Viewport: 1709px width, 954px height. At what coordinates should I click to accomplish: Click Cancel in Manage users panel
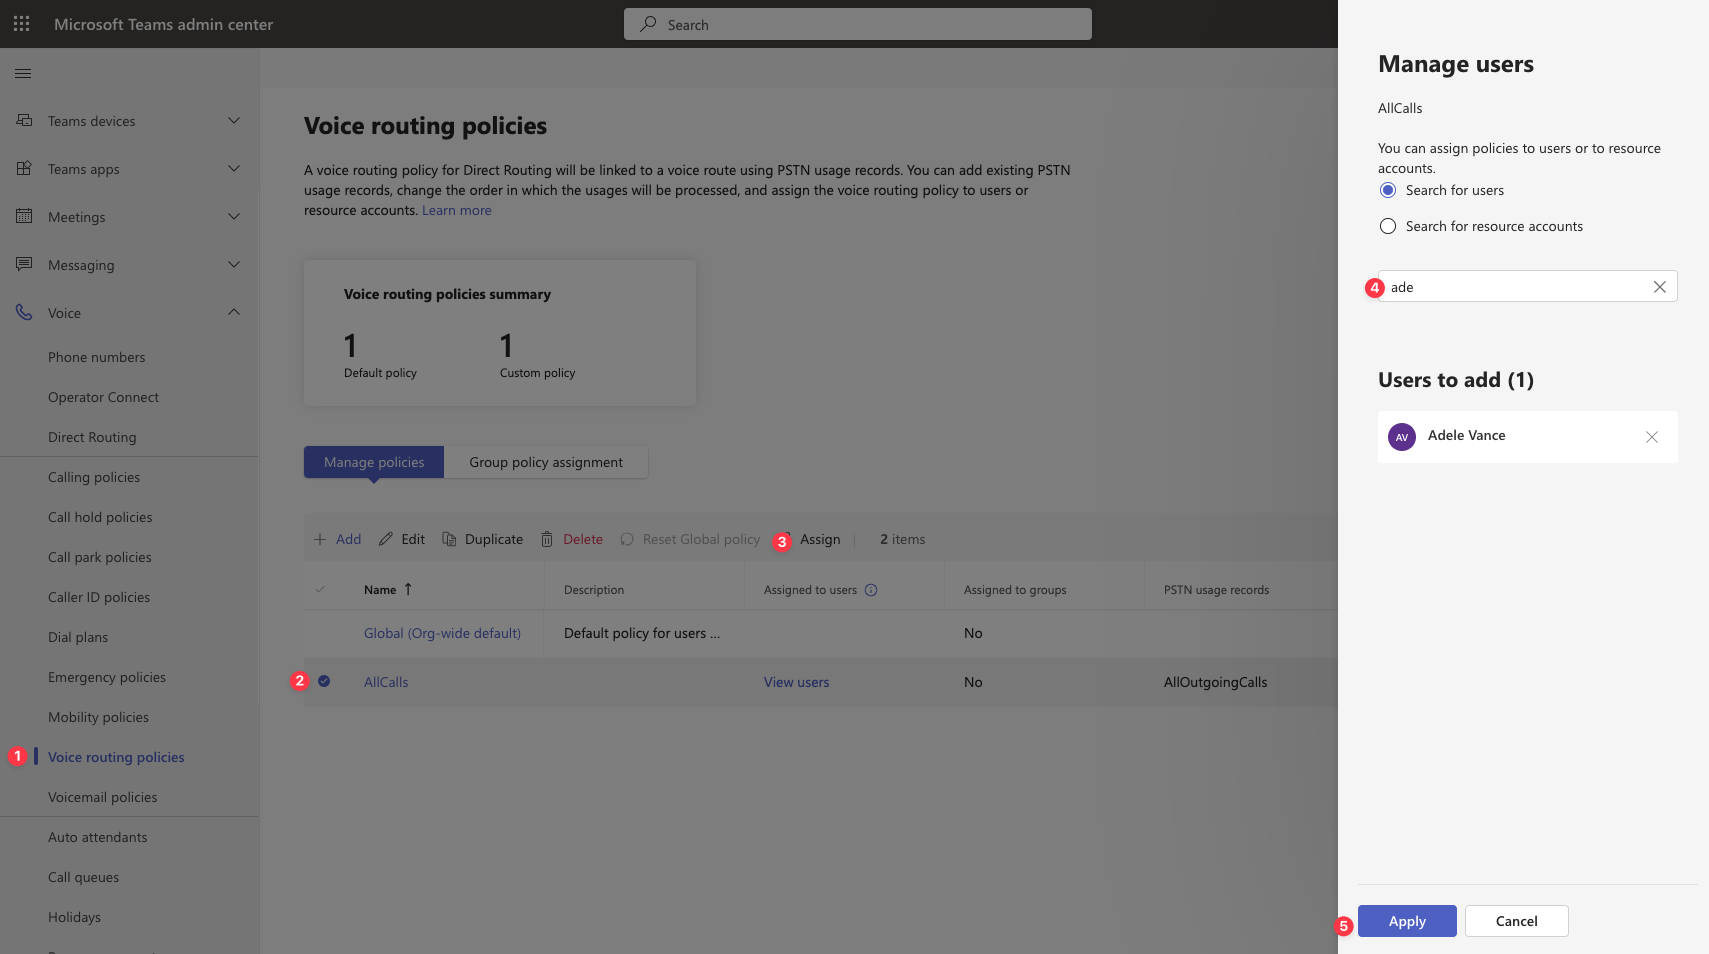pyautogui.click(x=1517, y=921)
